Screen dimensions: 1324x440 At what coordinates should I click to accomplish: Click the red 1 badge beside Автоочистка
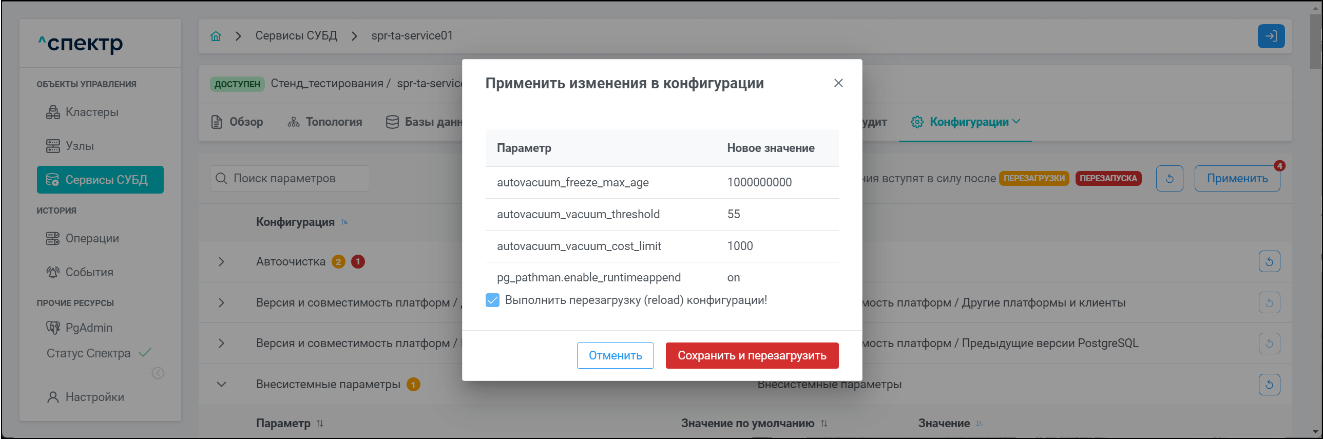pos(357,262)
